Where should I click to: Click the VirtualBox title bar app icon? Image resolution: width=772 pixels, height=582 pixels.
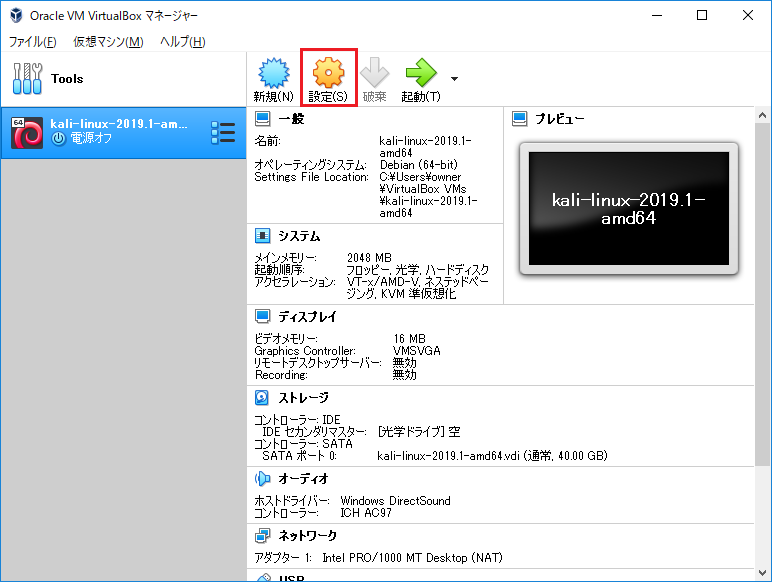point(16,15)
